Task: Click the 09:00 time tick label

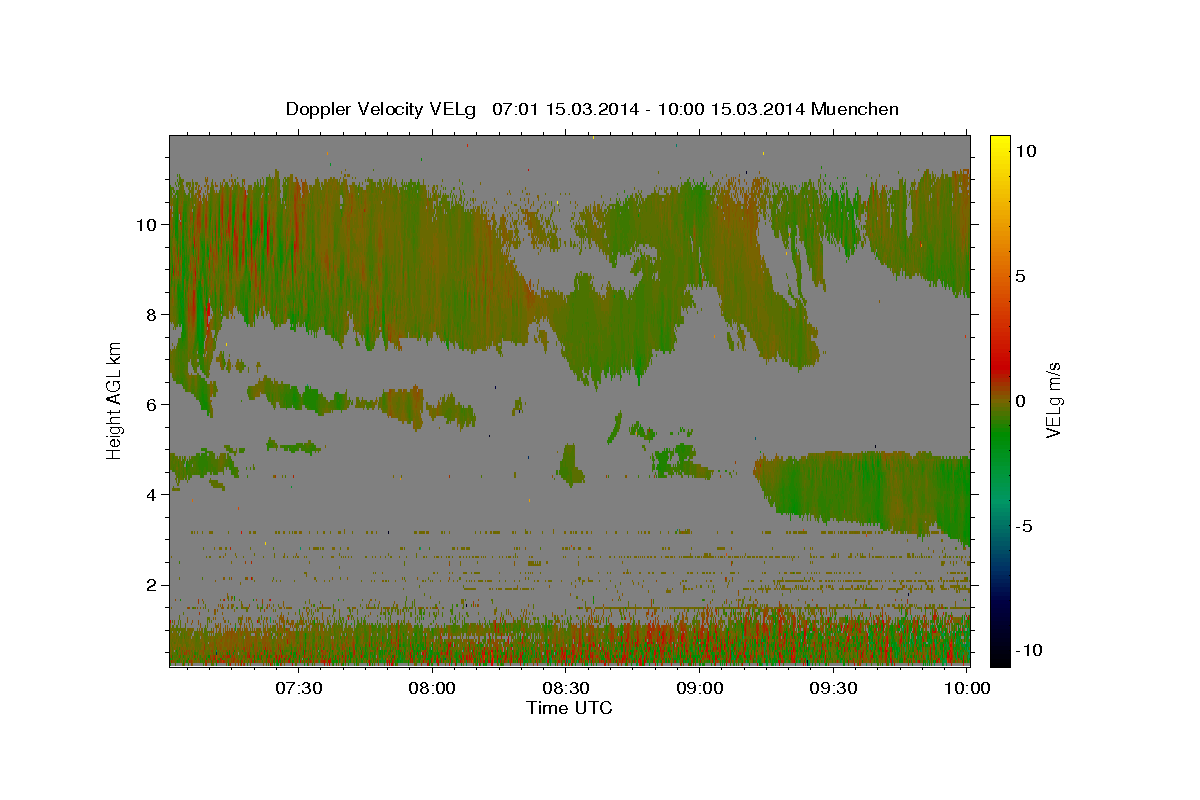Action: (x=699, y=688)
